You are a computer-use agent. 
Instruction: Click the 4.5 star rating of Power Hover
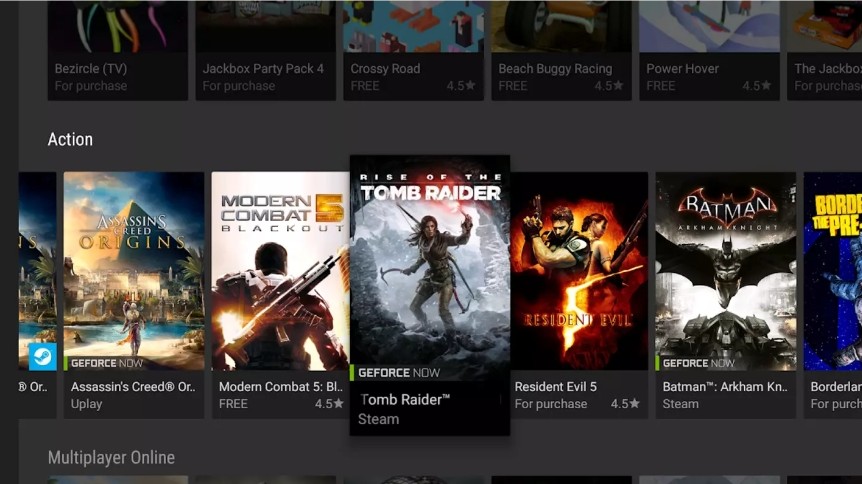coord(756,86)
